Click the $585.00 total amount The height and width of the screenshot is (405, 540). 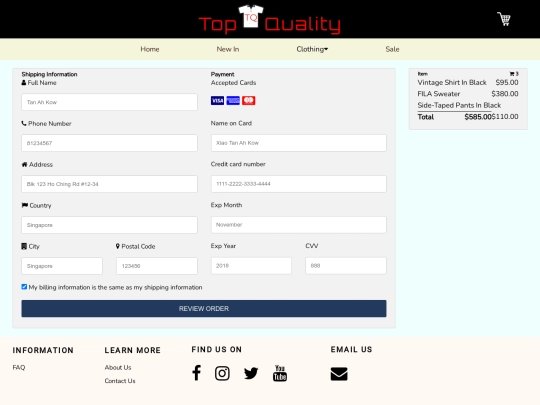click(478, 117)
